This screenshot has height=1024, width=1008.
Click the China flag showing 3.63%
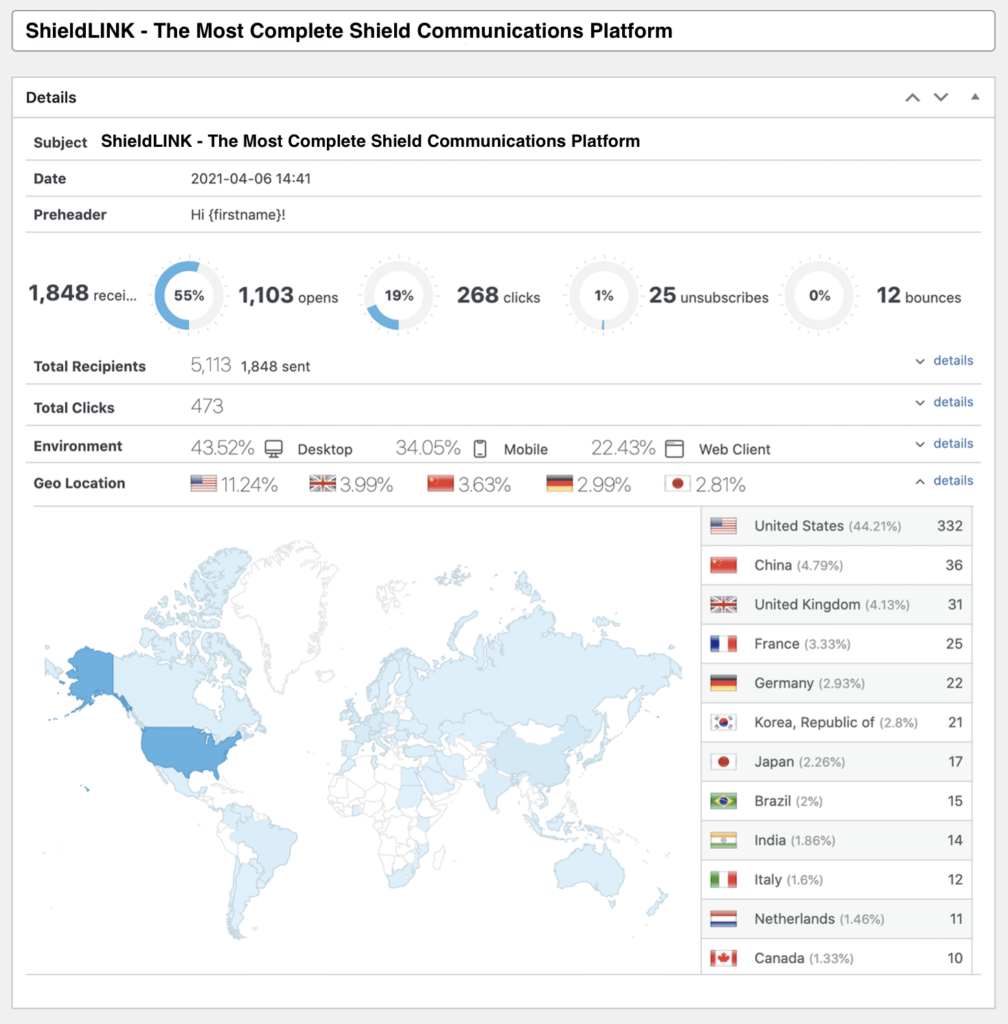click(x=441, y=483)
